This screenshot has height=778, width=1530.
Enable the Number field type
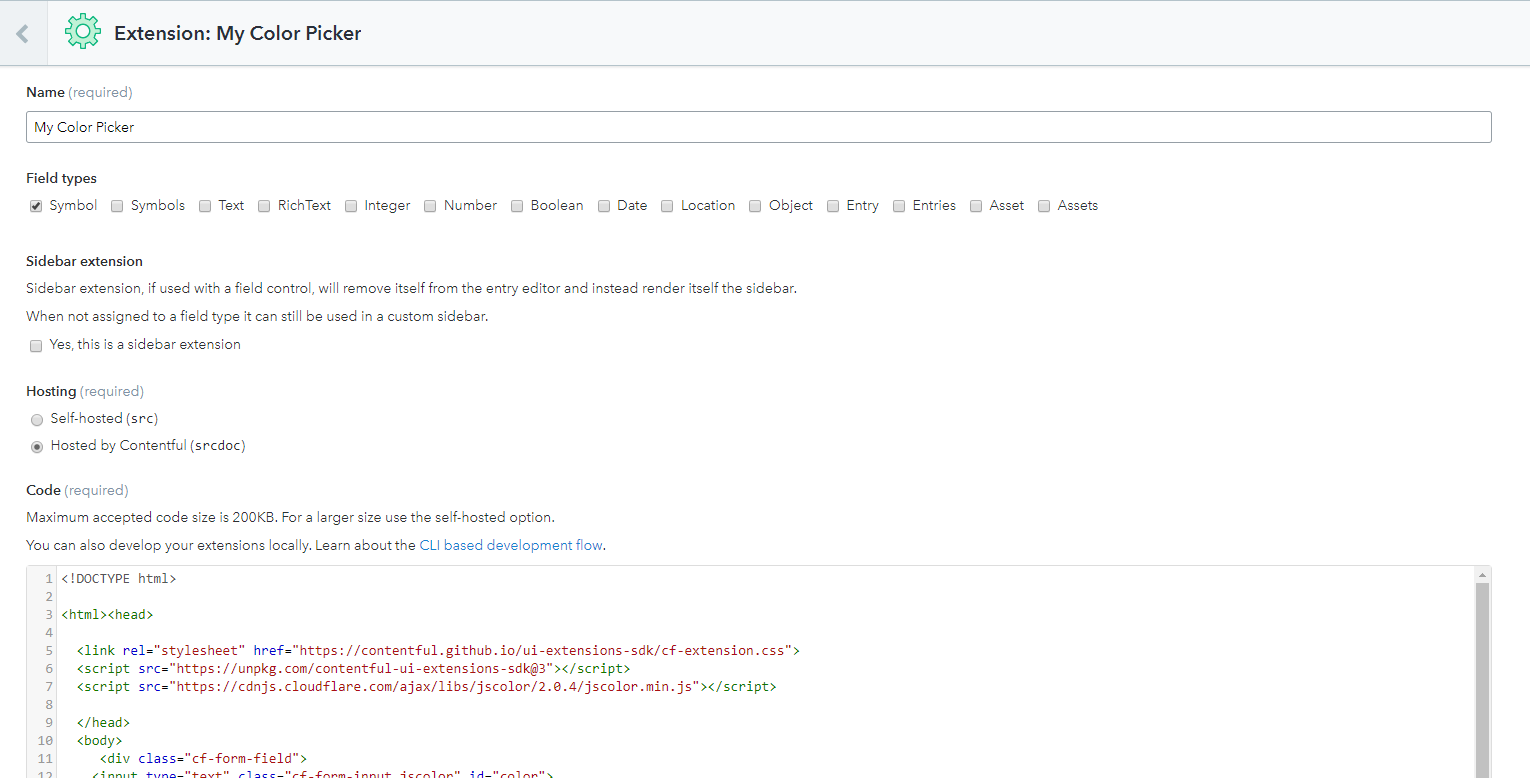click(430, 206)
